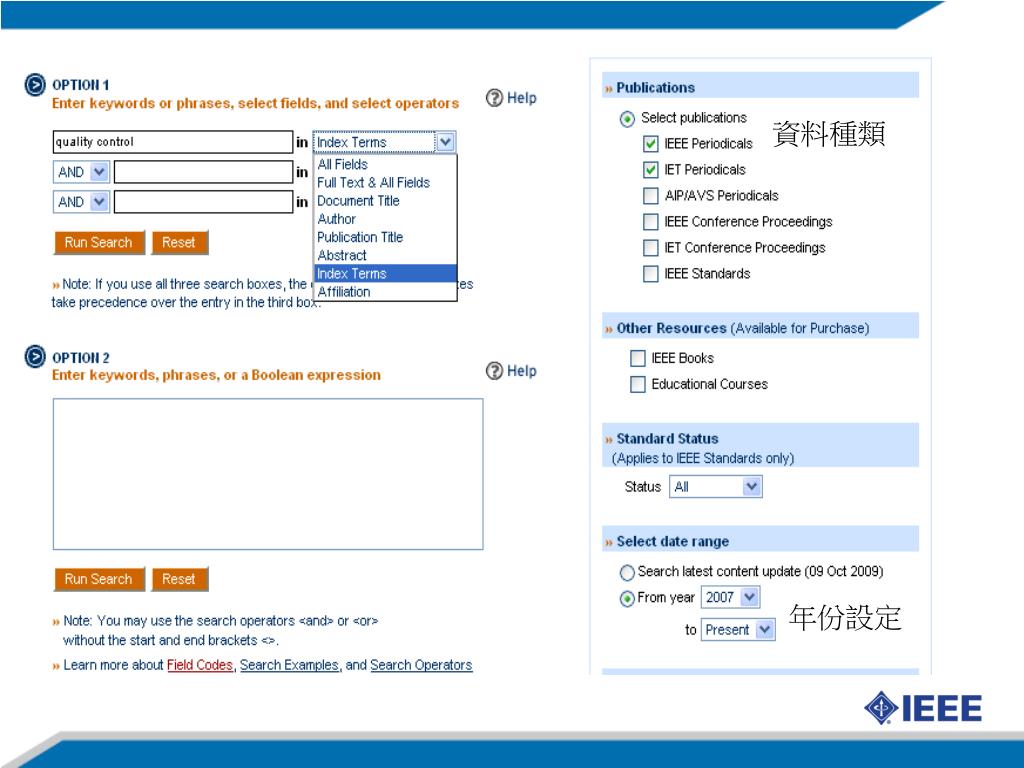Uncheck IET Periodicals checkbox
This screenshot has height=768, width=1024.
pyautogui.click(x=650, y=169)
